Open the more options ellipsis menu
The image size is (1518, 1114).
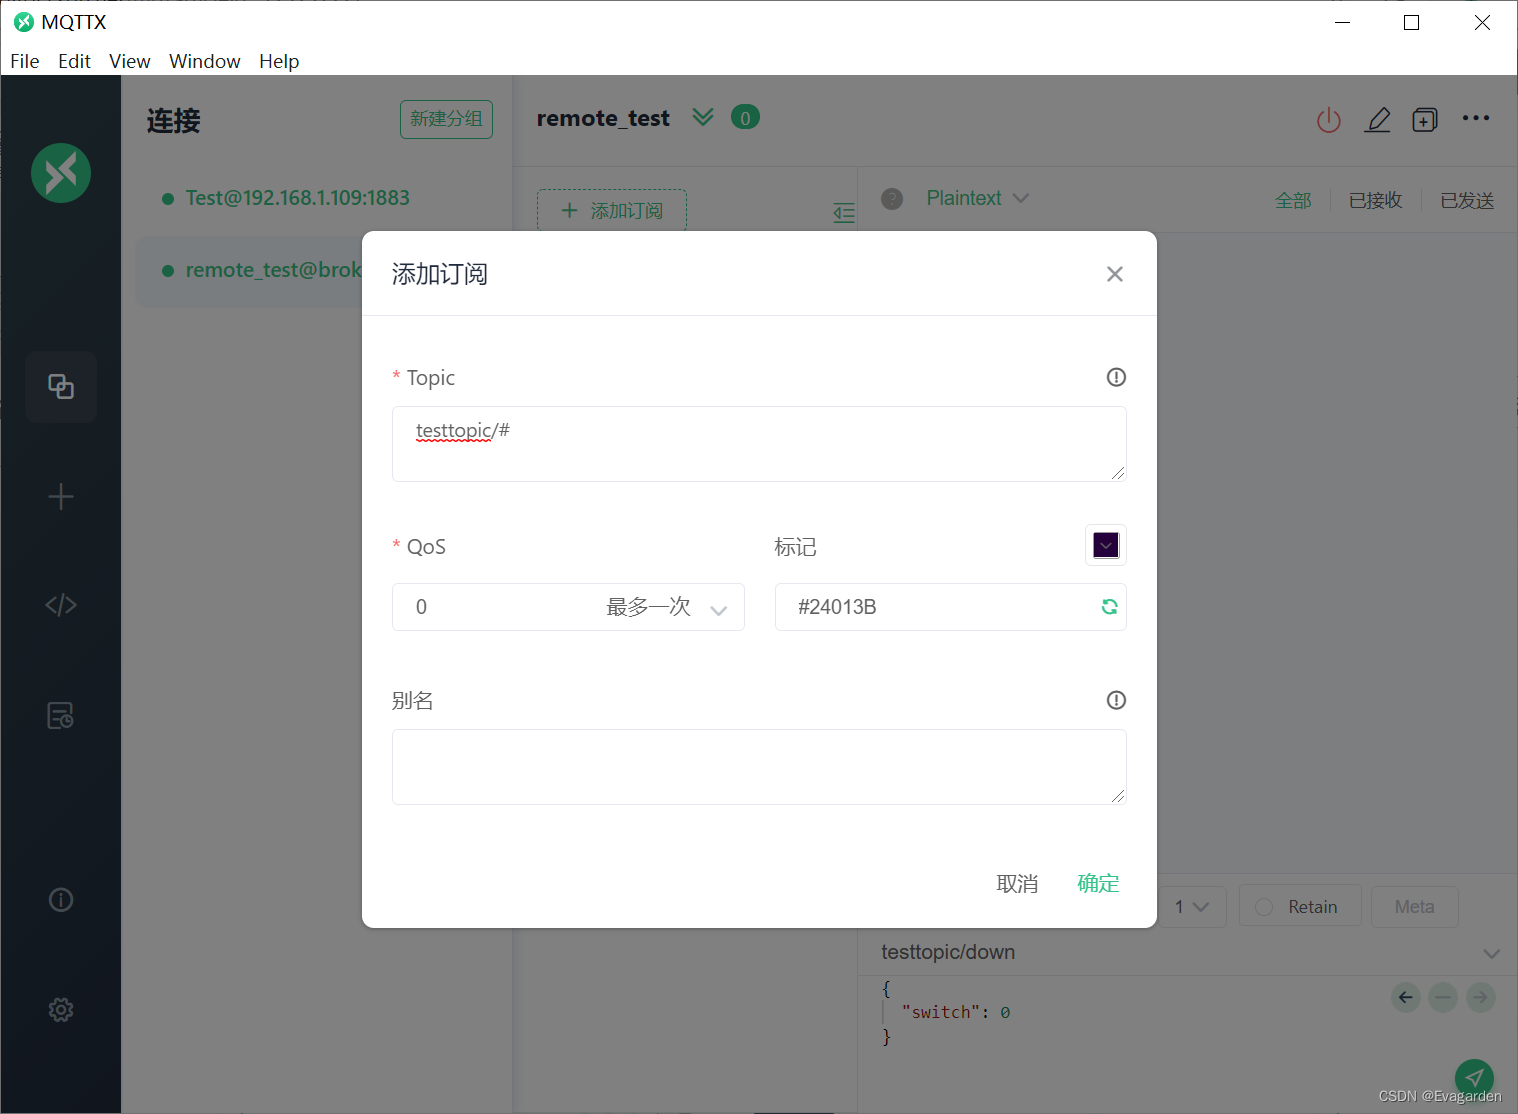tap(1476, 118)
